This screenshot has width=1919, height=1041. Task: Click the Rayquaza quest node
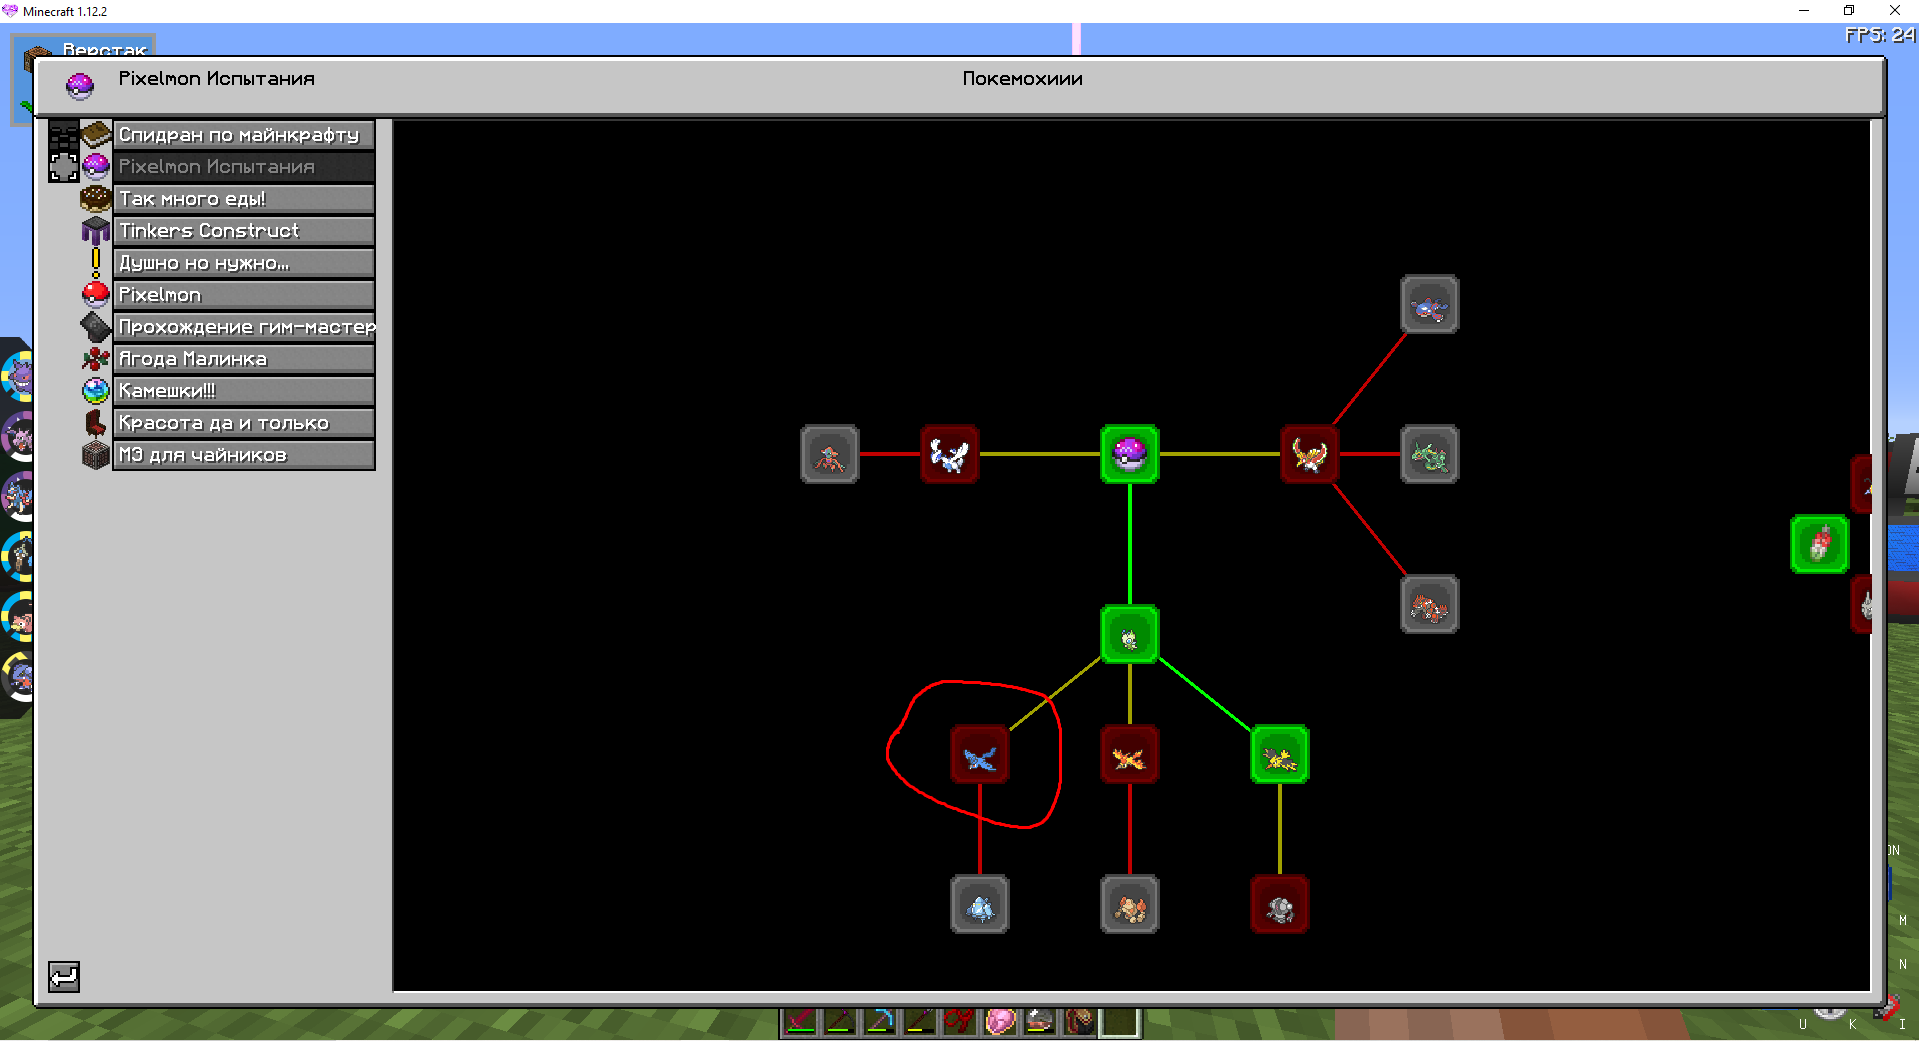(1429, 454)
